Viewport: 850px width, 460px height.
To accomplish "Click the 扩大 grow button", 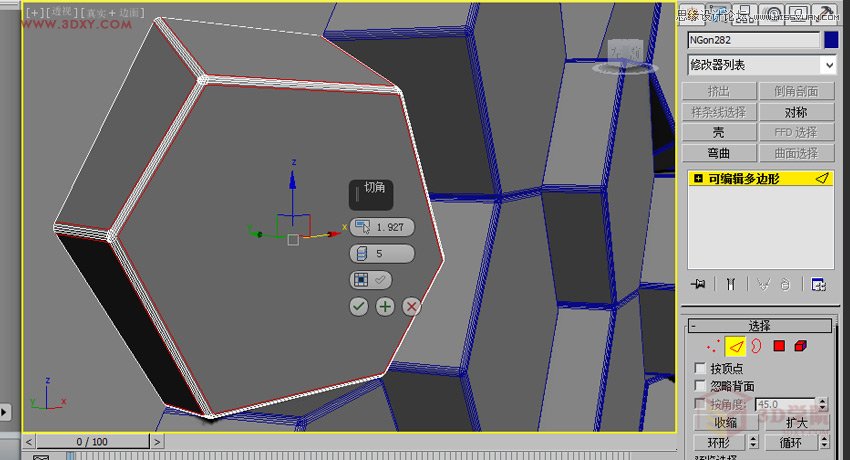I will (797, 423).
